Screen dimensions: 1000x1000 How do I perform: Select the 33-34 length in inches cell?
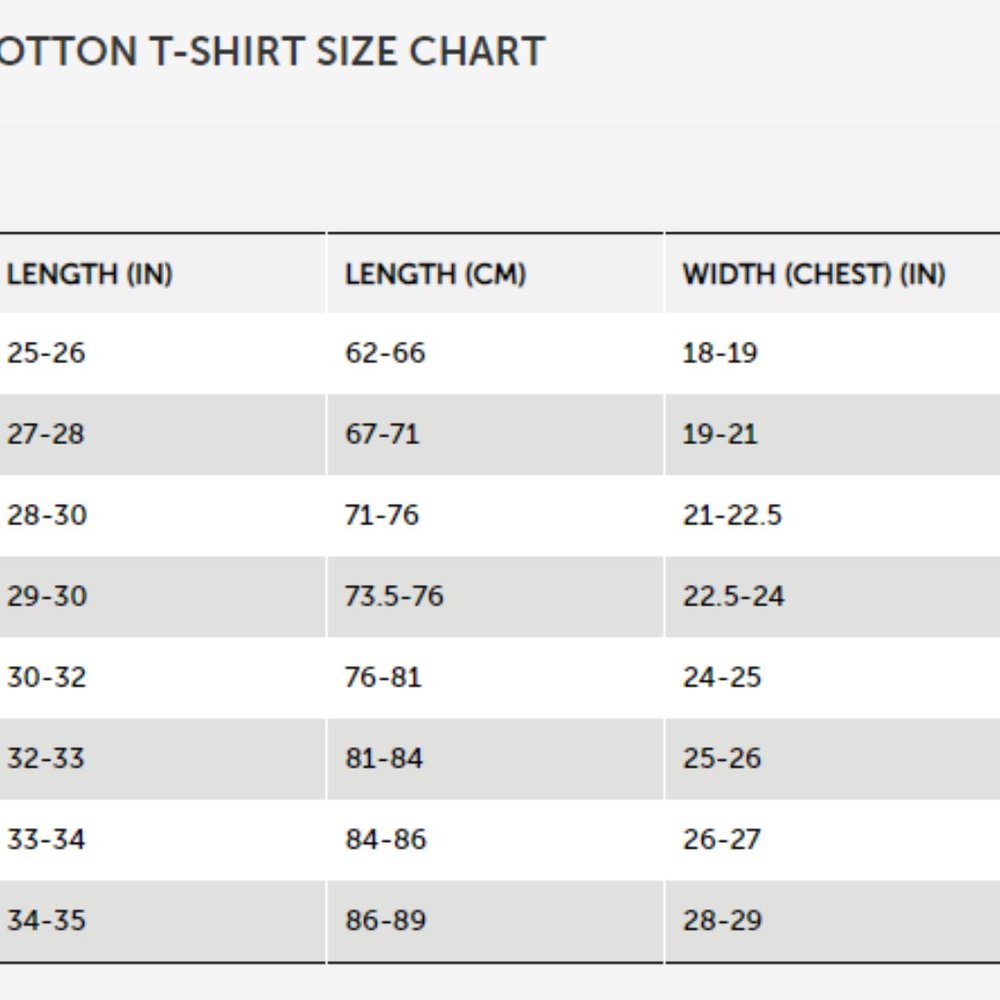162,839
